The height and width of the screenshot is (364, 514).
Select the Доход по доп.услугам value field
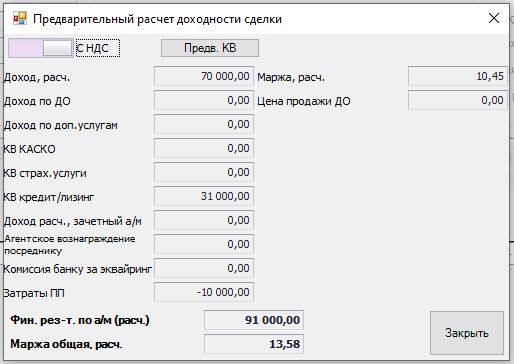204,124
